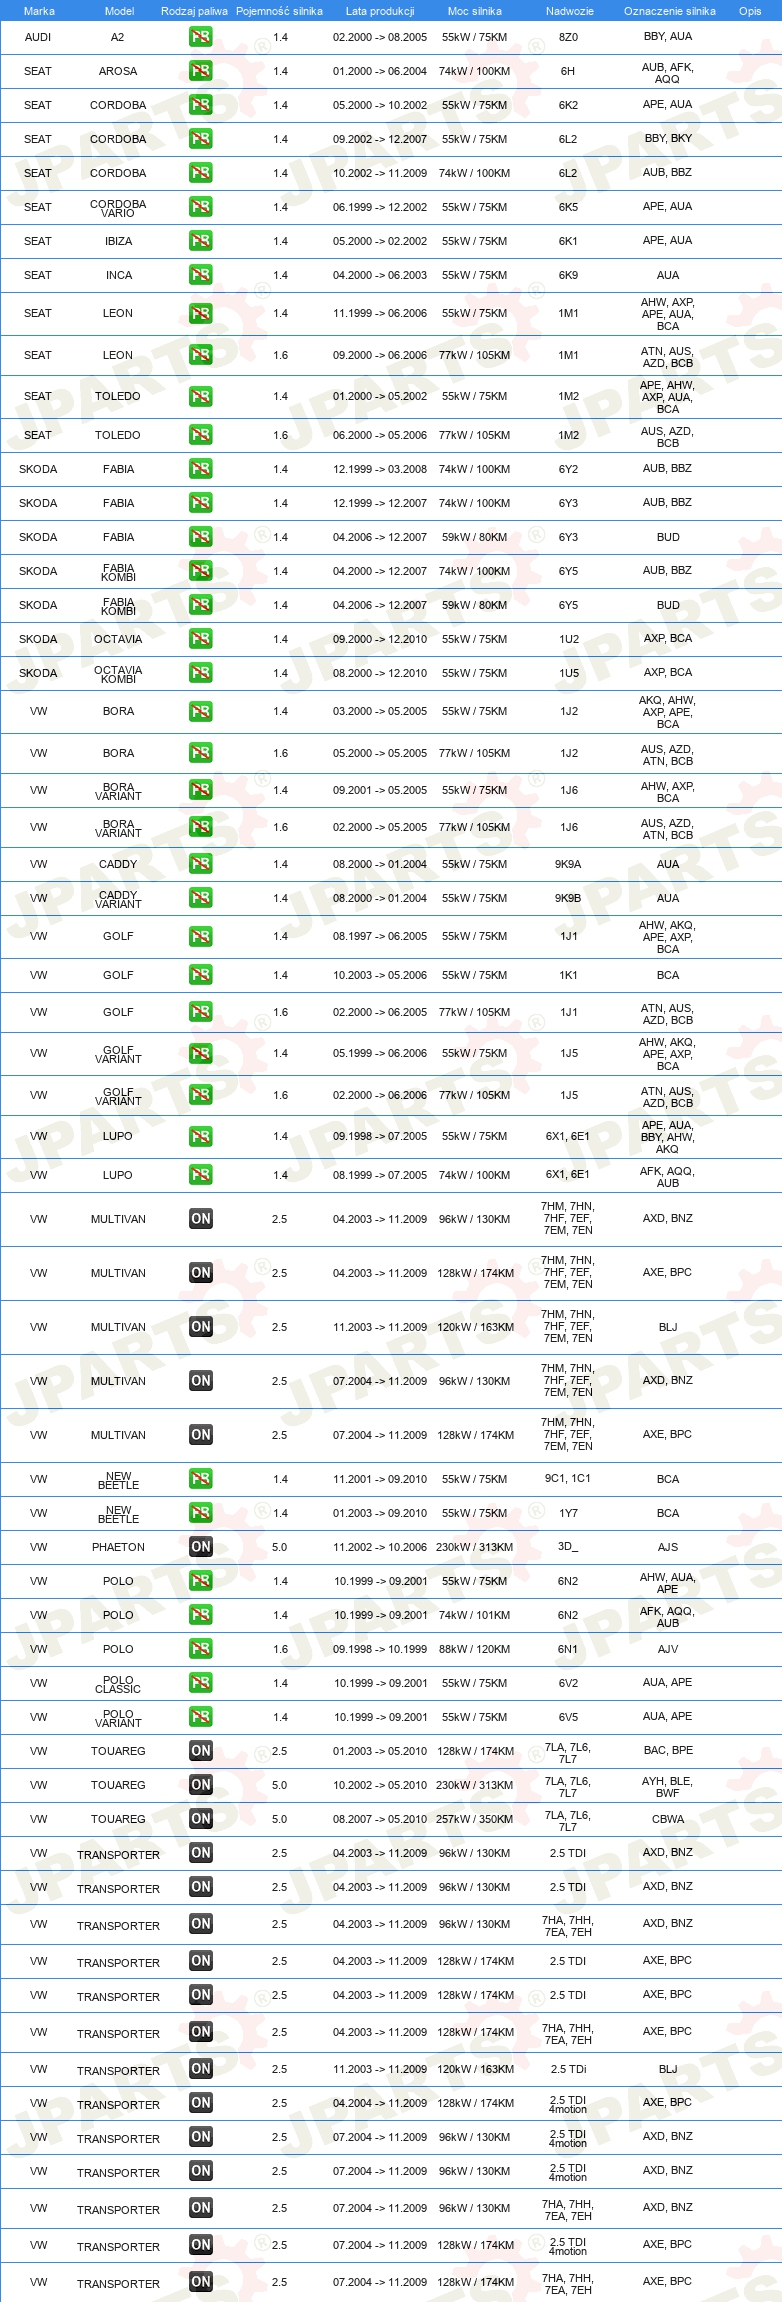
Task: Click the petrol icon for SEAT CORDOBA VARIO
Action: [200, 207]
